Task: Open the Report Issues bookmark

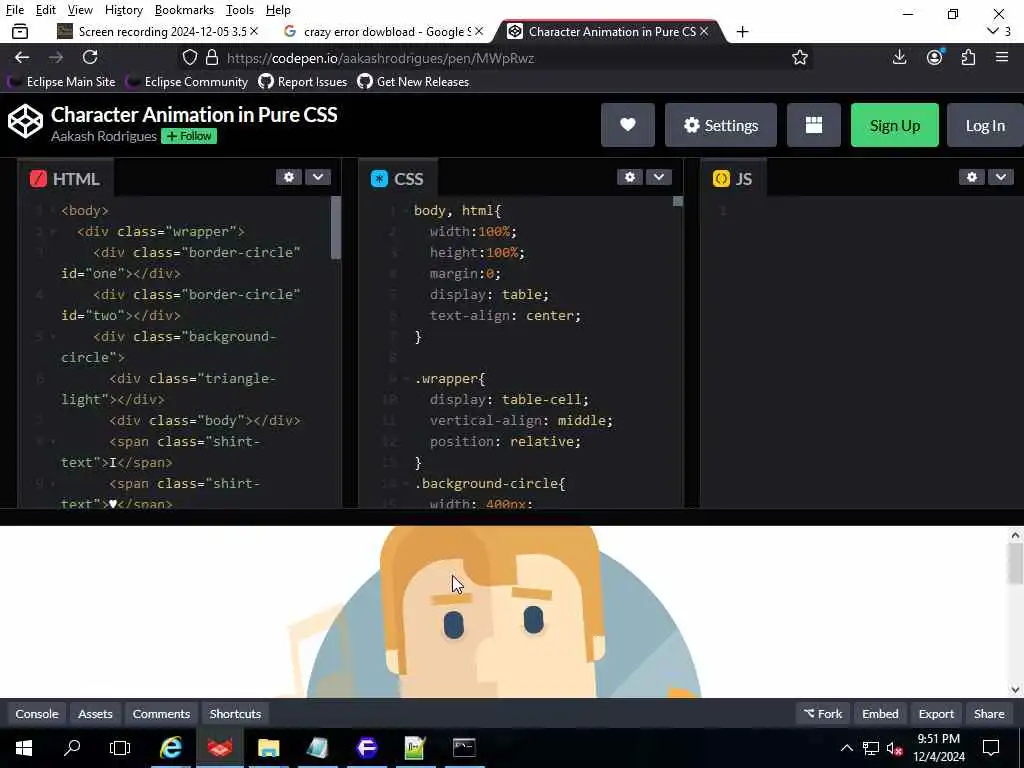Action: 303,82
